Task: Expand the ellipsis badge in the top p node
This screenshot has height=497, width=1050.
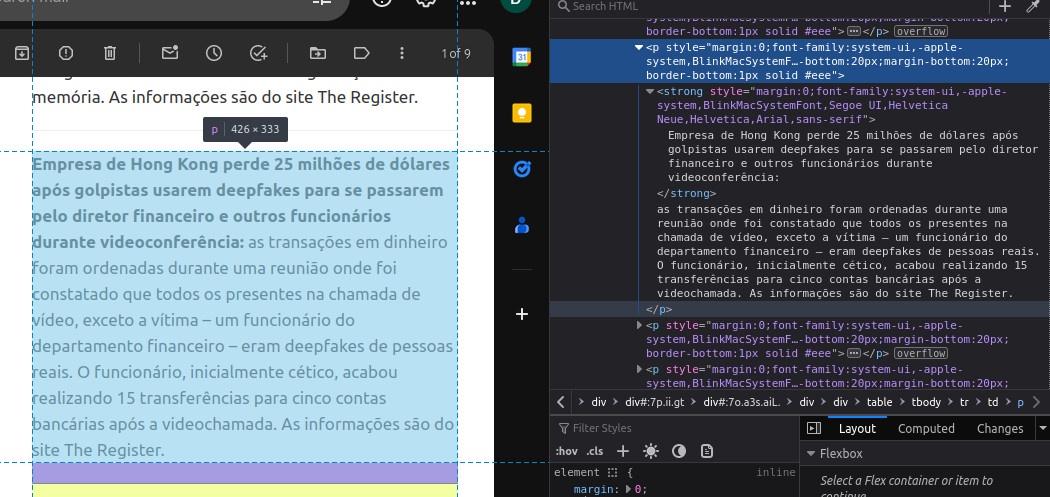Action: click(x=854, y=31)
